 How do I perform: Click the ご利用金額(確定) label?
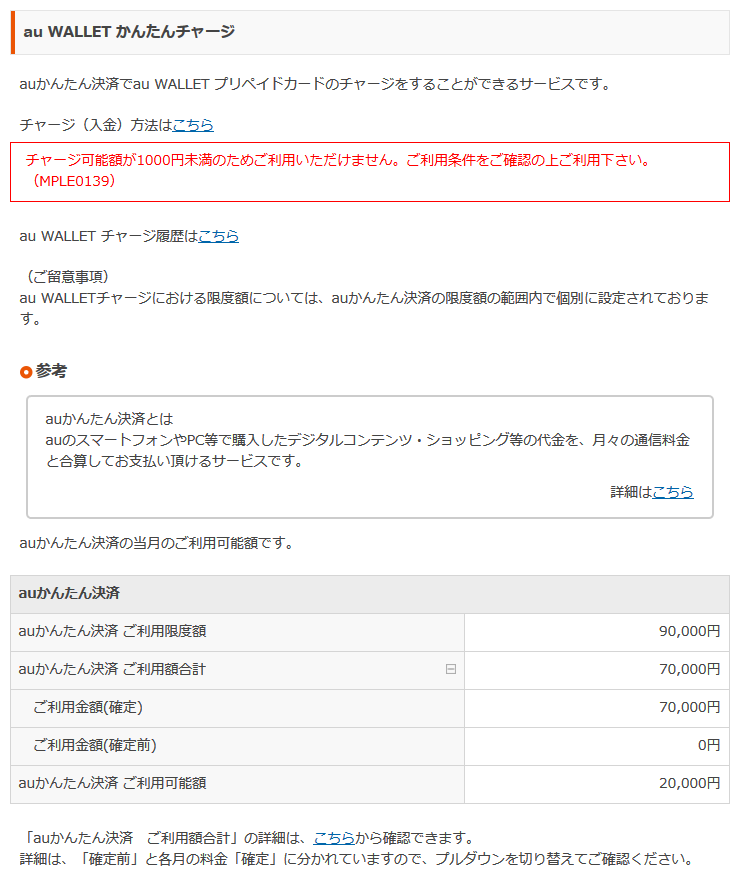point(88,707)
